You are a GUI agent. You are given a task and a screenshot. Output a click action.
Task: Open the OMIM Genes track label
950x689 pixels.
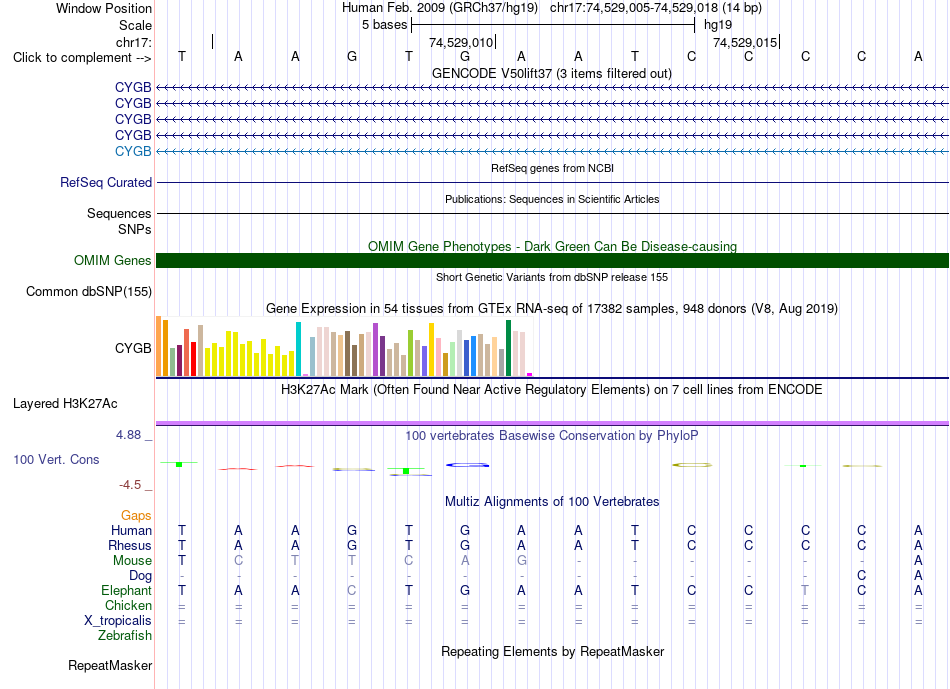tap(112, 261)
